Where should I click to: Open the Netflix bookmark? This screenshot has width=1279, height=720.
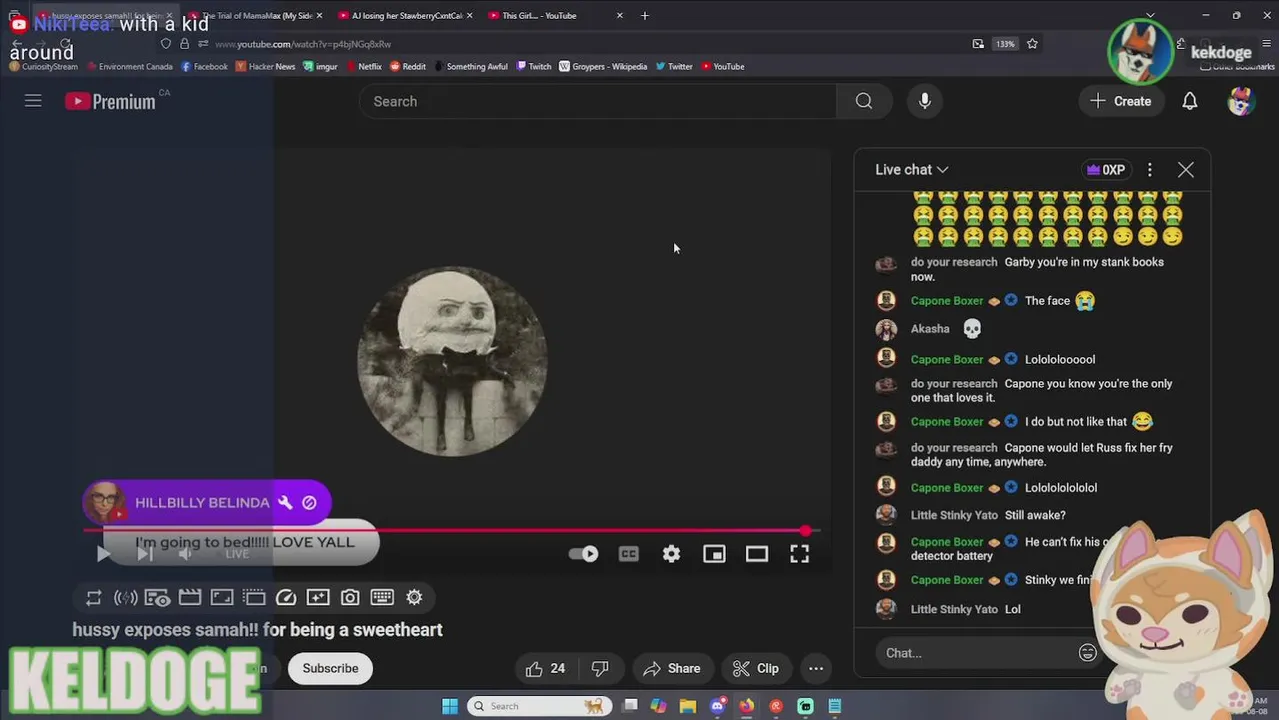(x=364, y=67)
